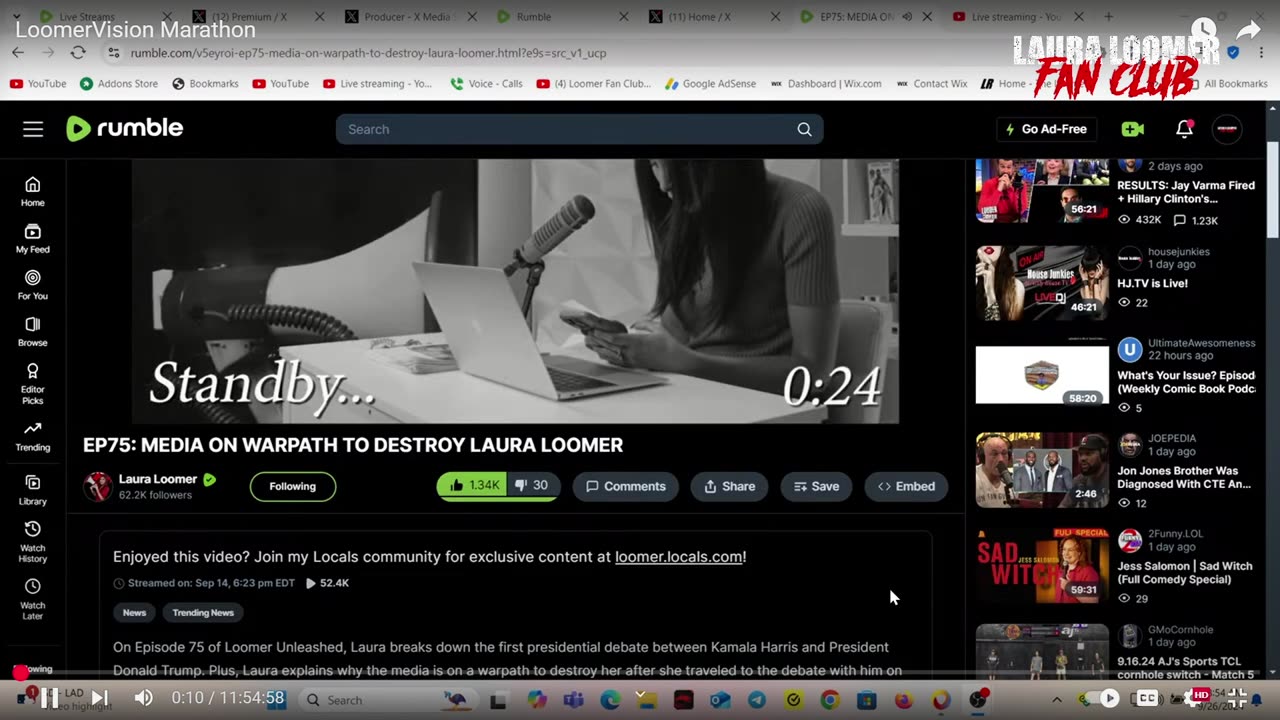This screenshot has width=1280, height=720.
Task: Toggle the autoplay switch
Action: click(1102, 698)
